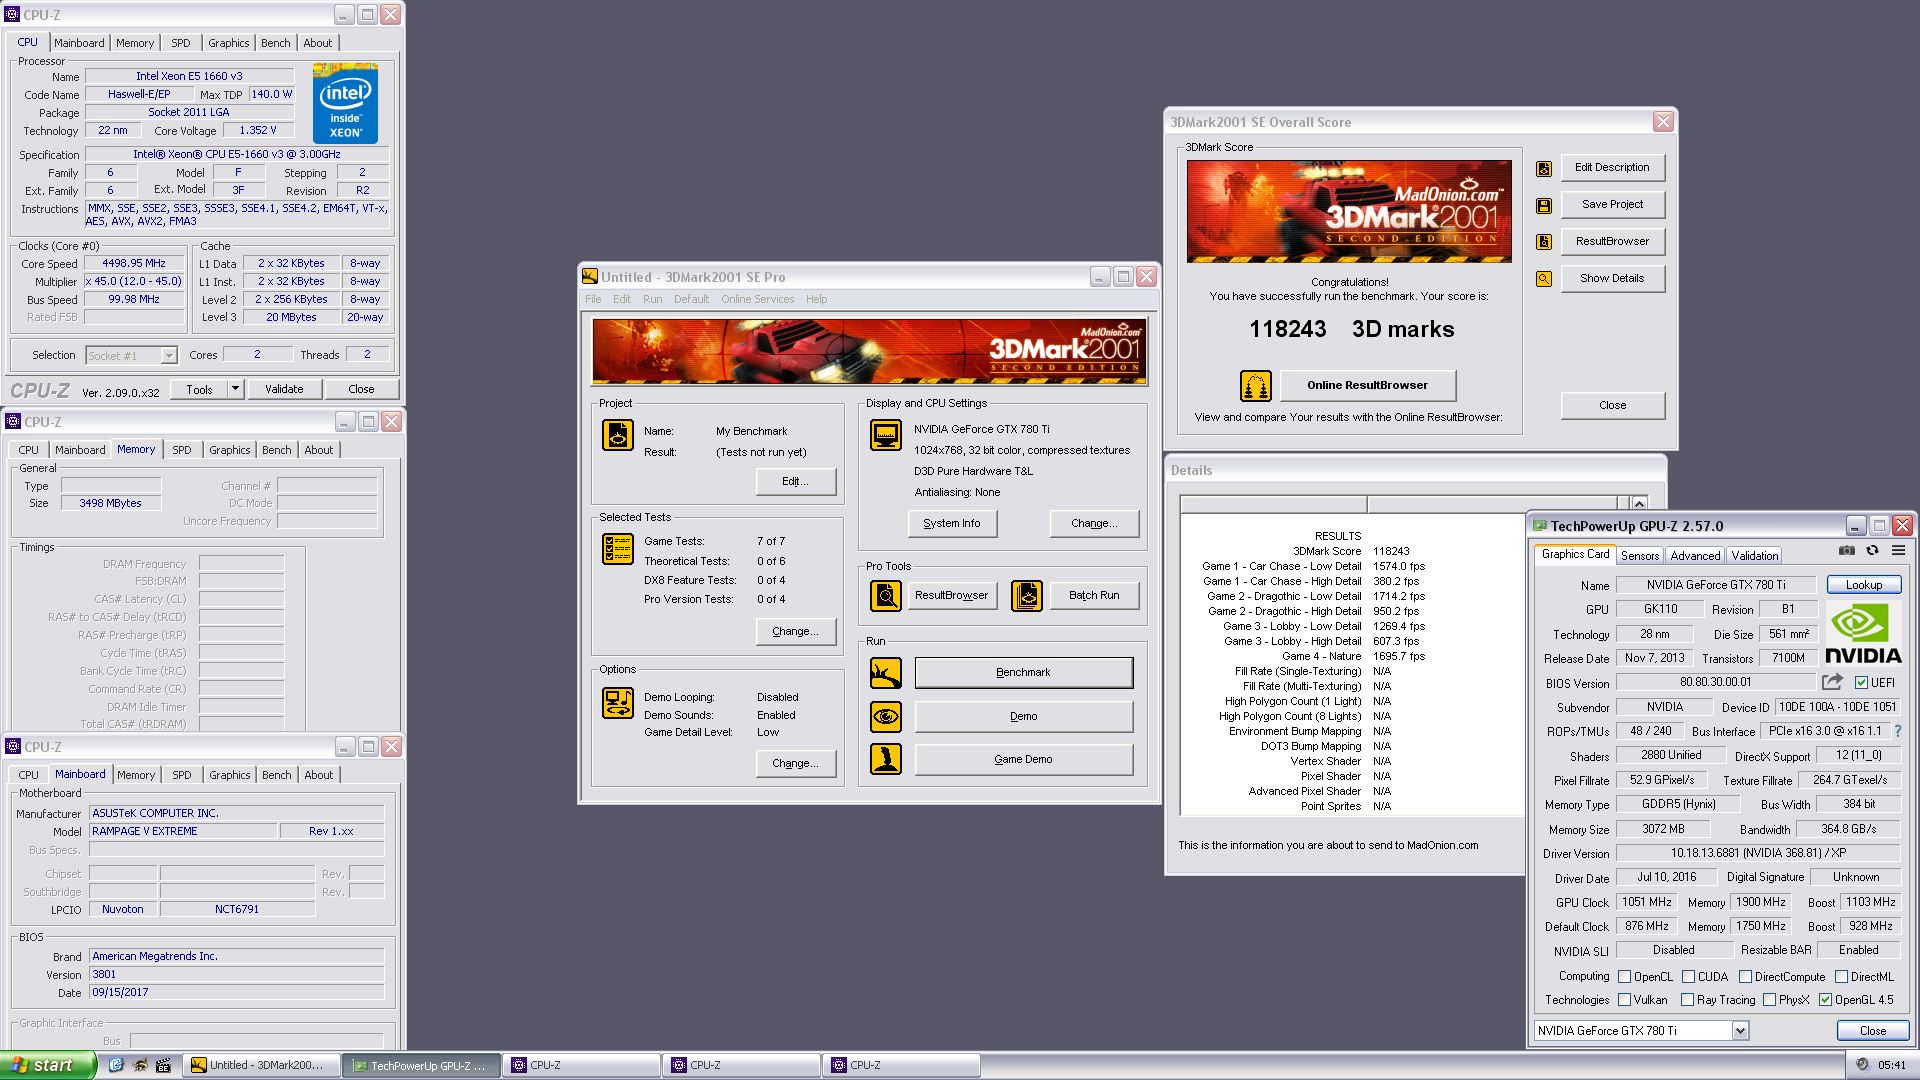1920x1080 pixels.
Task: Open the Online Services menu
Action: click(757, 299)
